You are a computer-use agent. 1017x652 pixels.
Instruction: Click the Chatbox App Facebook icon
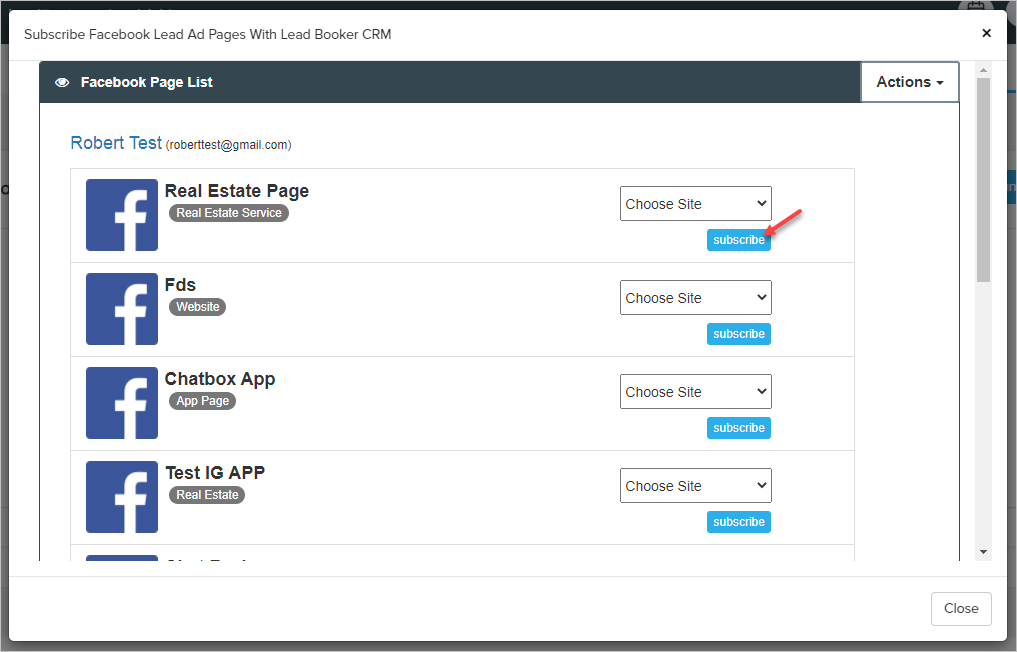[122, 403]
